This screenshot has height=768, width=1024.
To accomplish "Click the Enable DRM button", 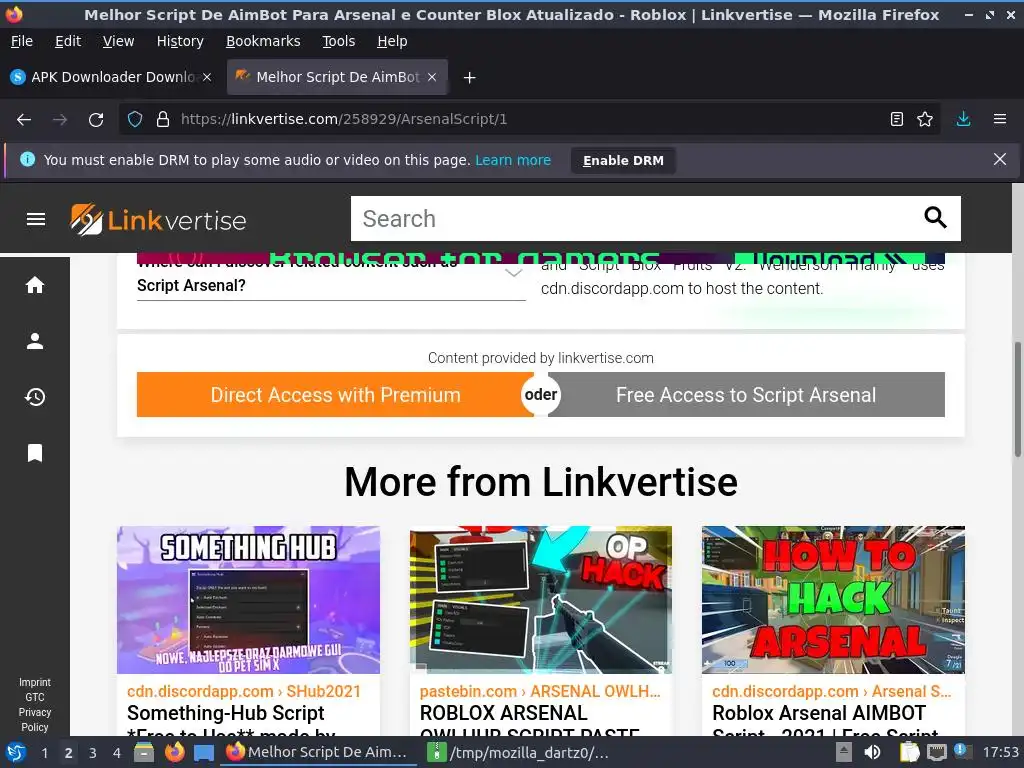I will (x=623, y=161).
